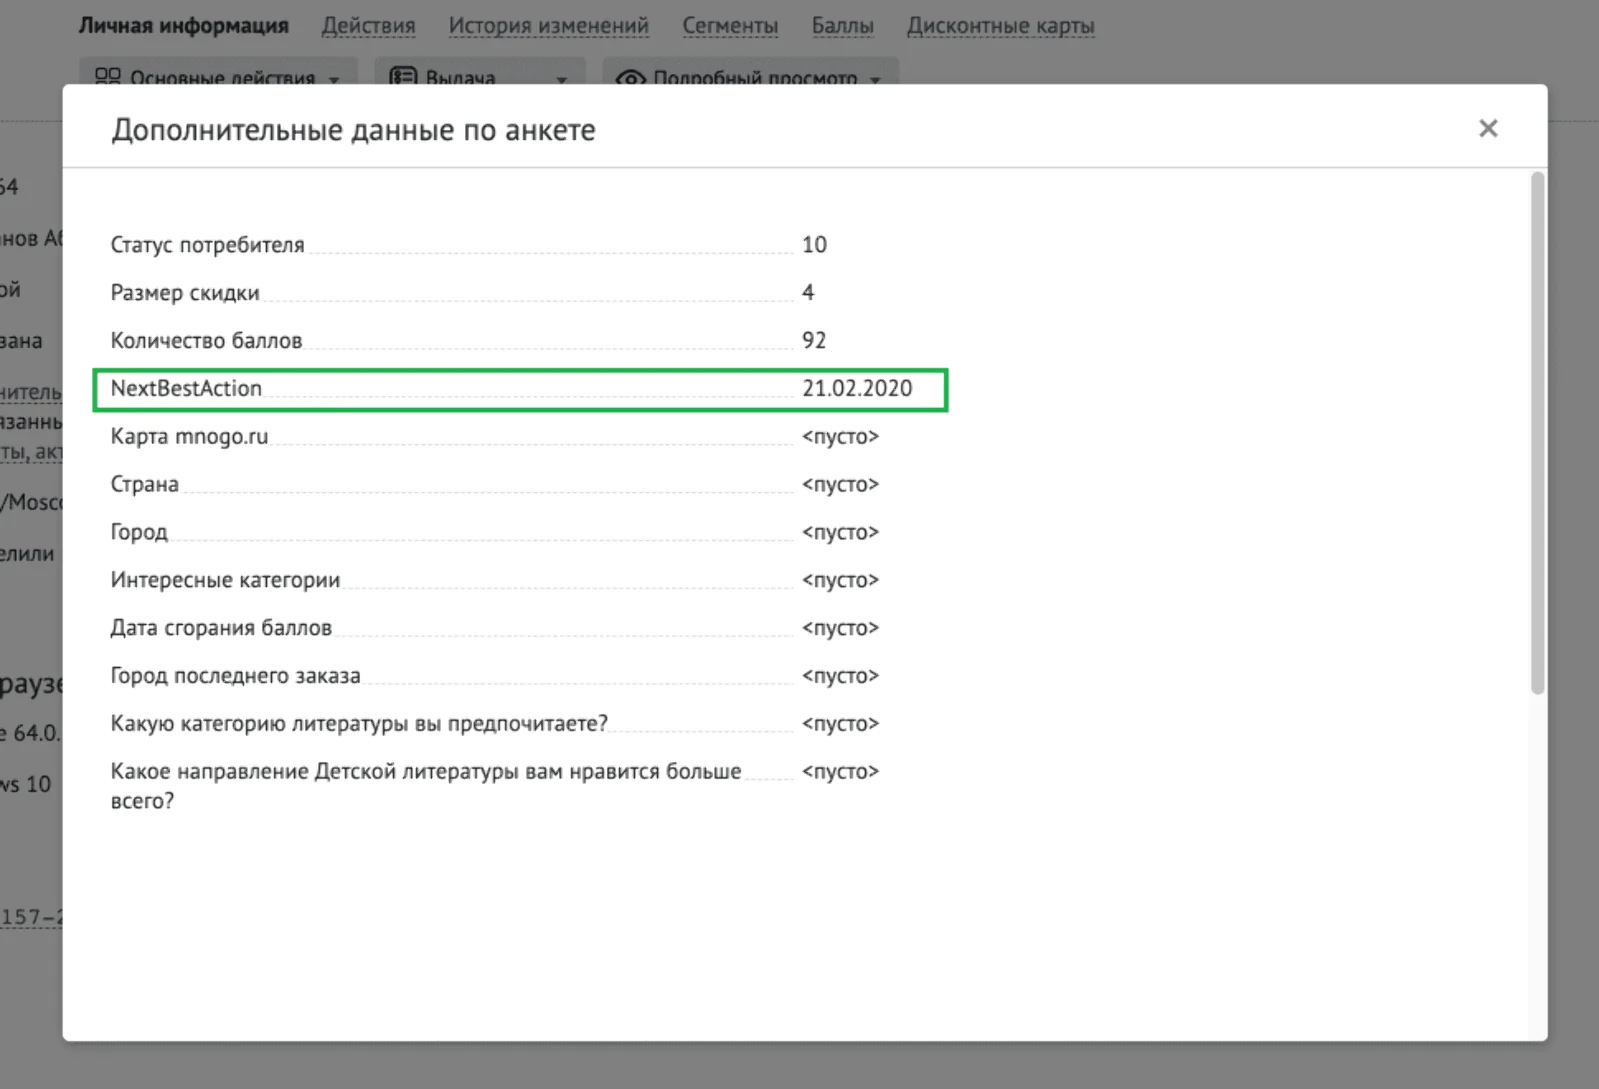Click the Выдача button icon
Image resolution: width=1599 pixels, height=1089 pixels.
403,77
